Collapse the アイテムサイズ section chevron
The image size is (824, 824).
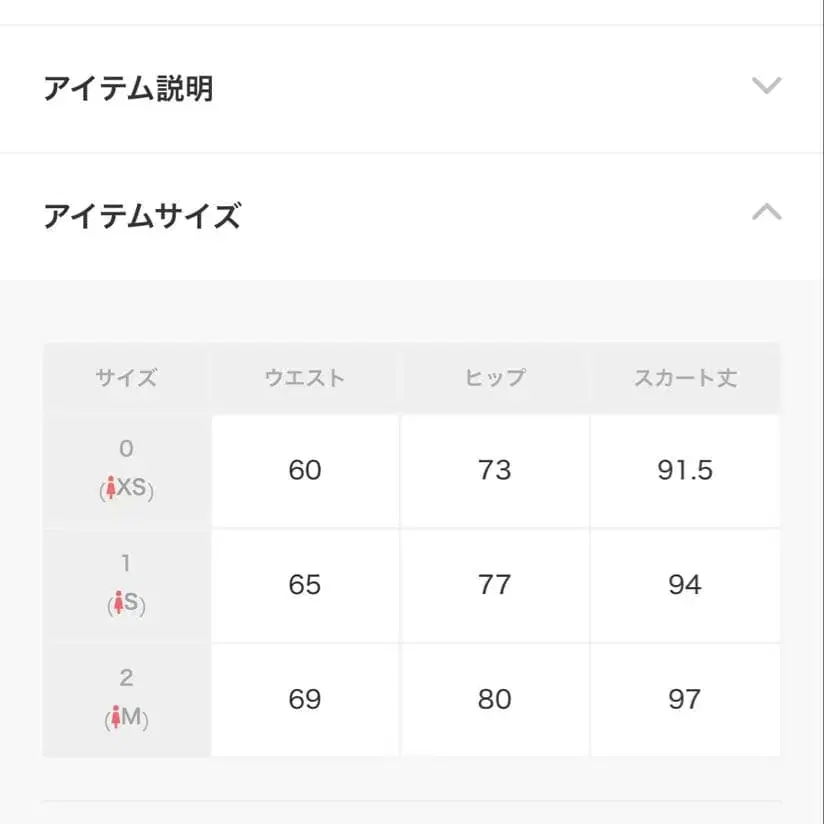[x=765, y=213]
